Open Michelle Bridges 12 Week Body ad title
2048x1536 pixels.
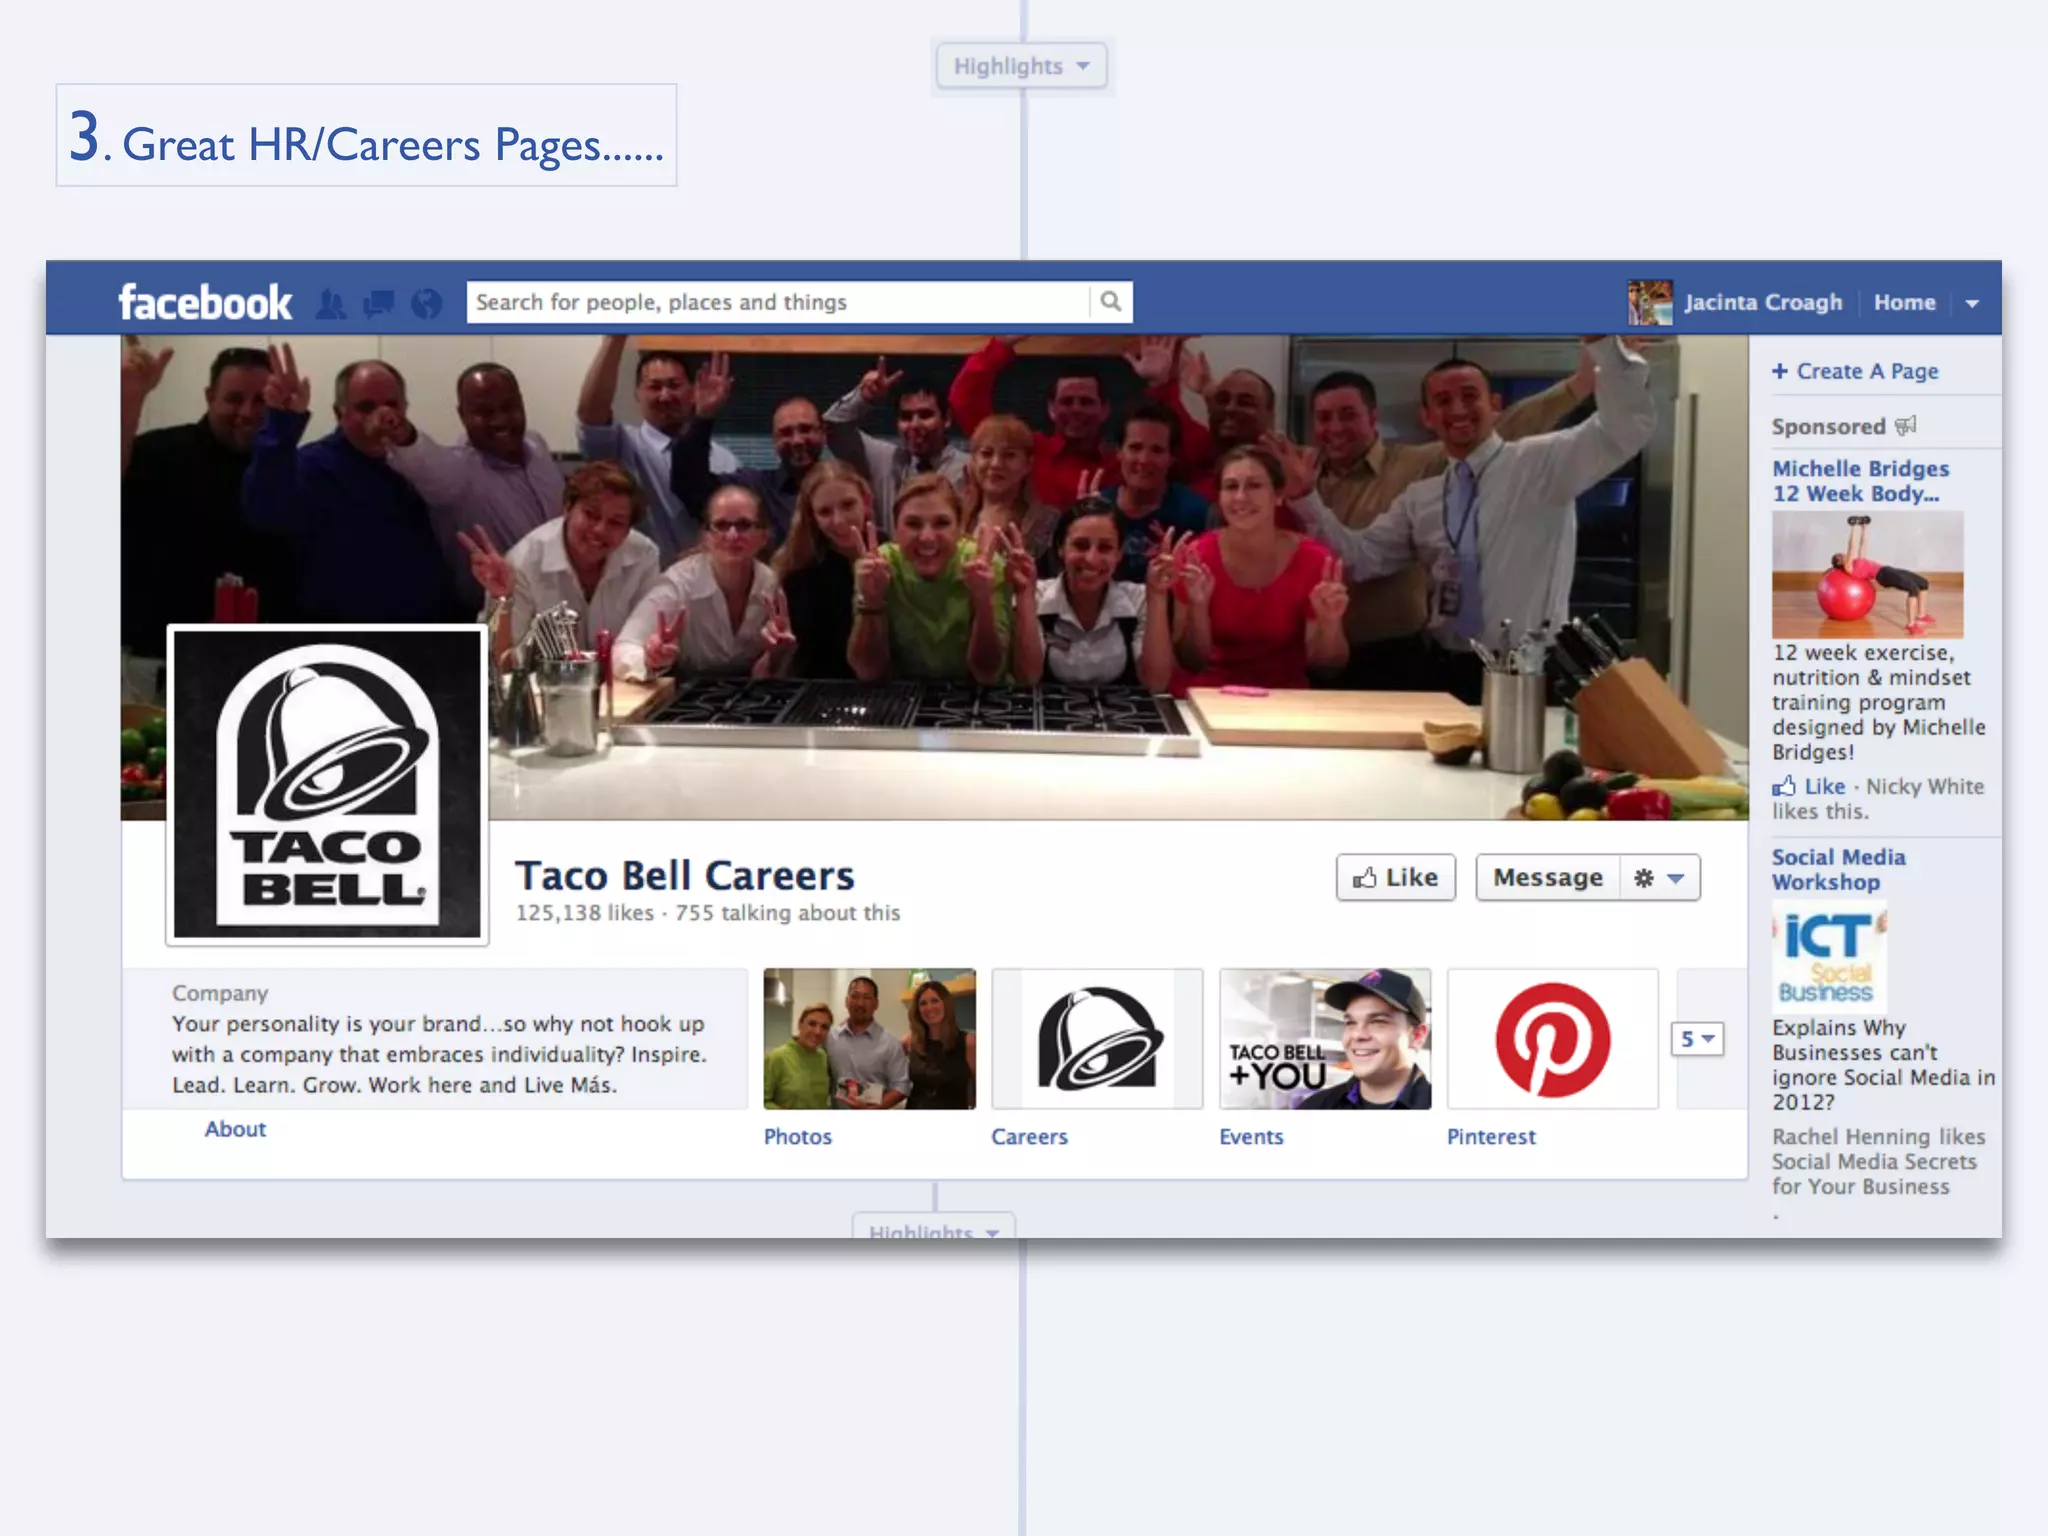pyautogui.click(x=1860, y=481)
